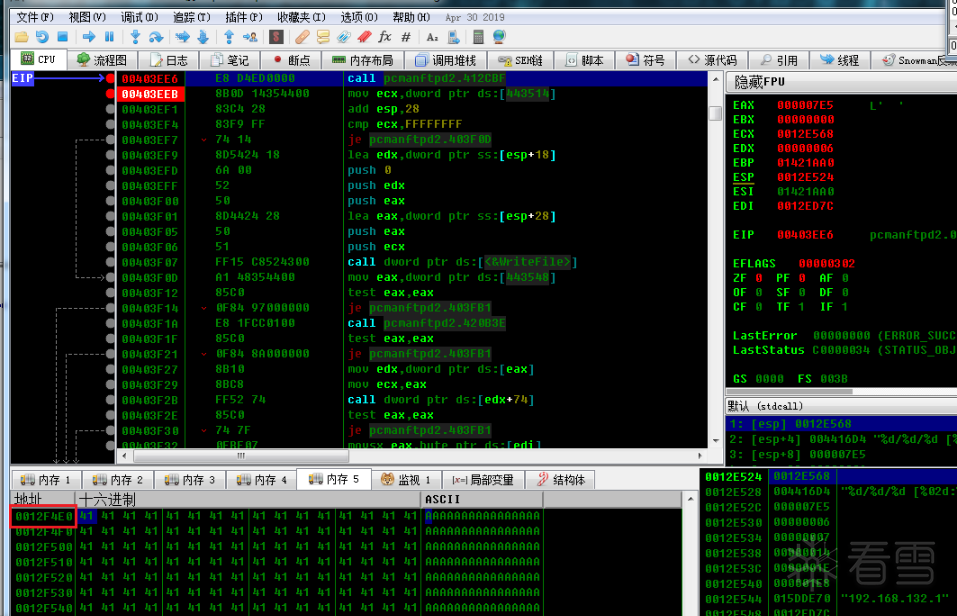Open the 文件 menu
Image resolution: width=957 pixels, height=616 pixels.
[x=35, y=17]
